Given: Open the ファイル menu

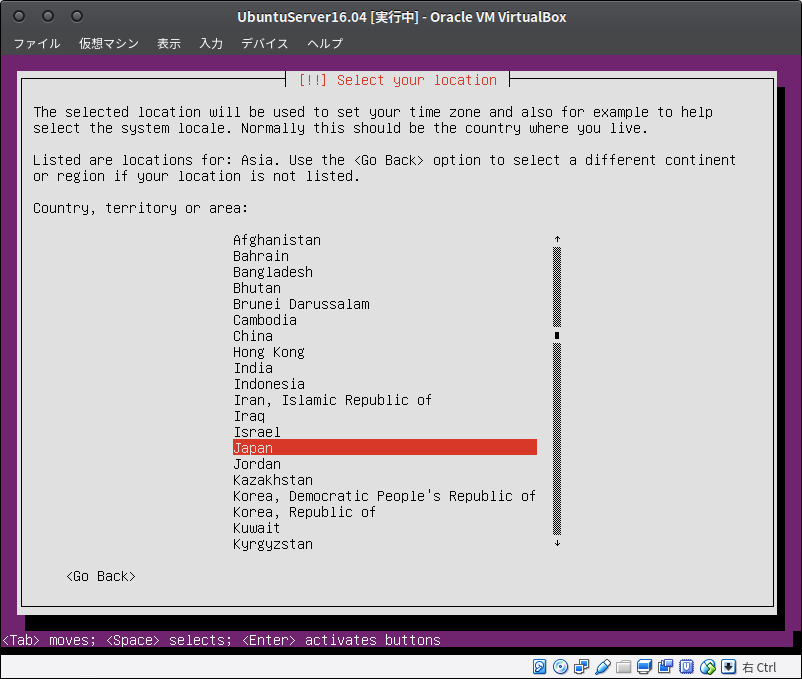Looking at the screenshot, I should click(37, 43).
